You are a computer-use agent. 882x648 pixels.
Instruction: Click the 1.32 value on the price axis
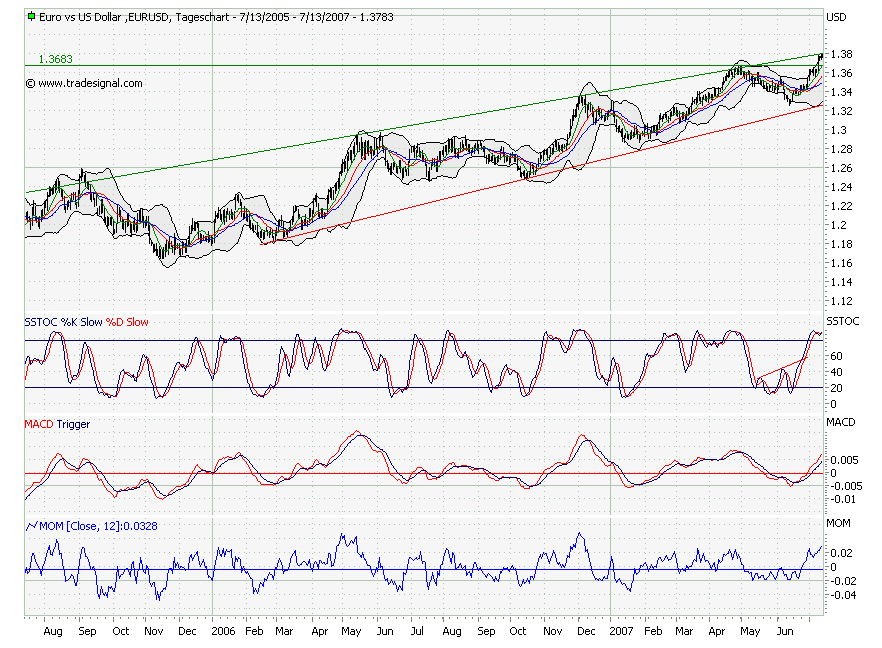841,111
